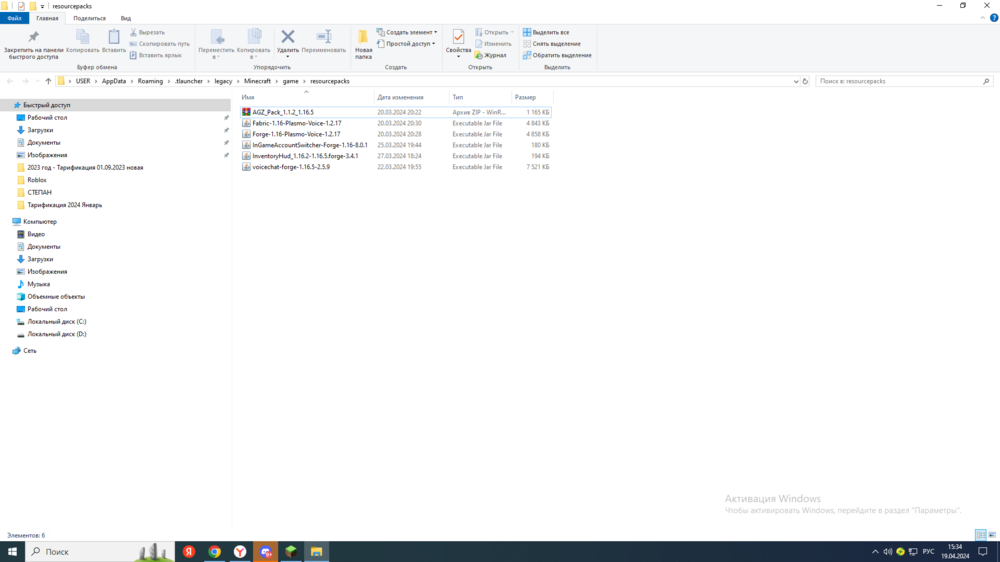Click the Up one level arrow
Image resolution: width=1000 pixels, height=562 pixels.
48,81
